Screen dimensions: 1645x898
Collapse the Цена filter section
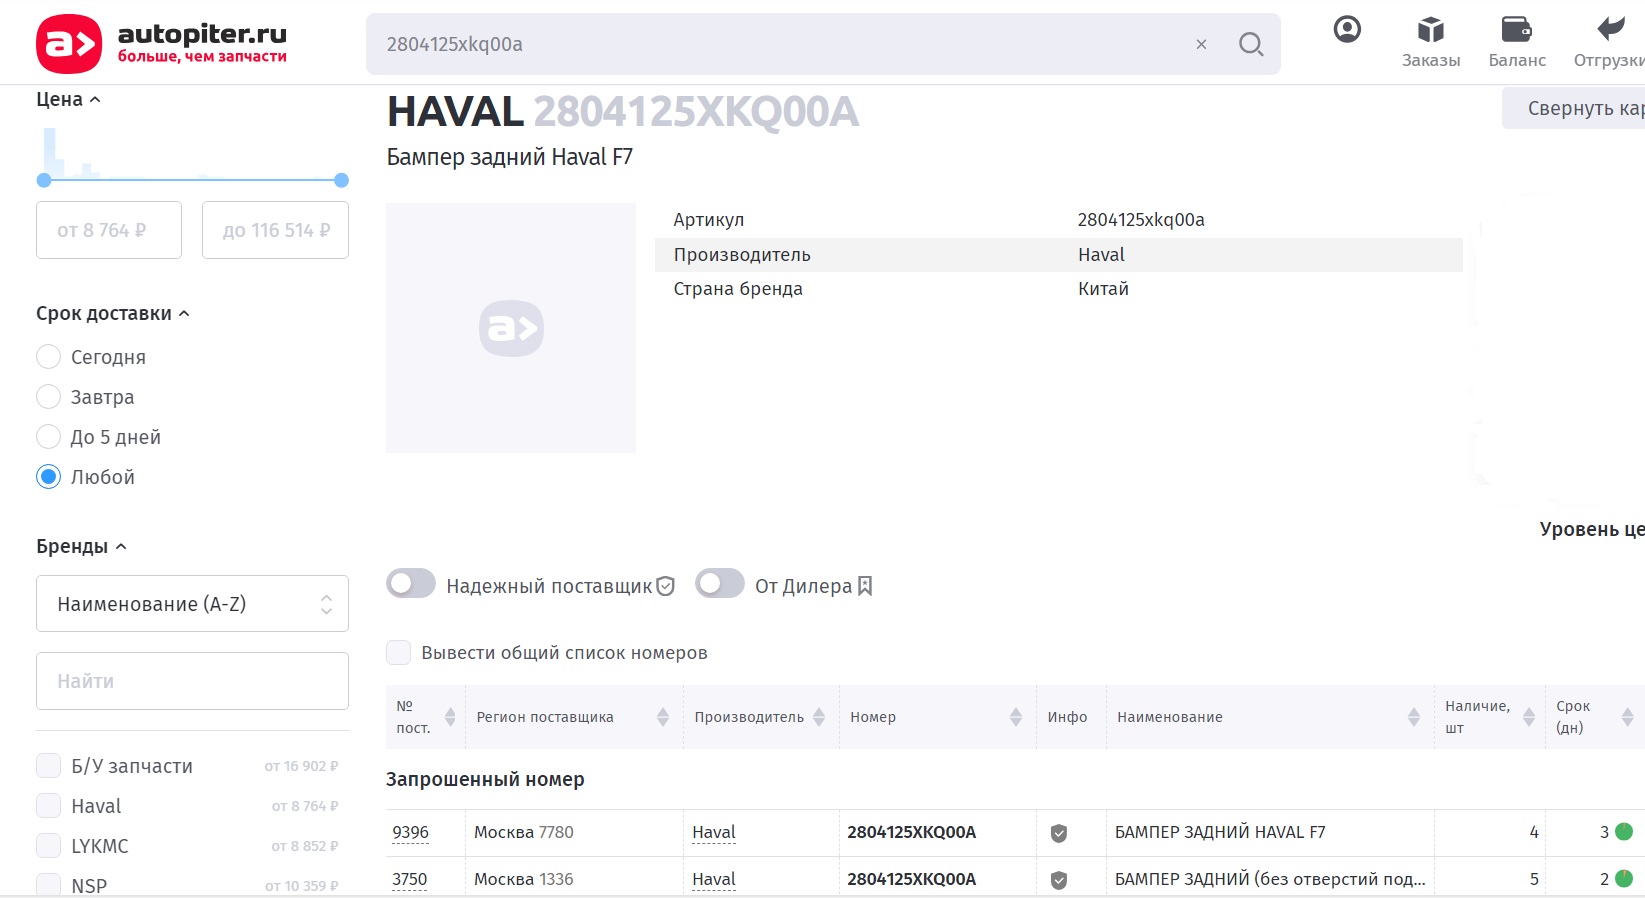(x=68, y=100)
